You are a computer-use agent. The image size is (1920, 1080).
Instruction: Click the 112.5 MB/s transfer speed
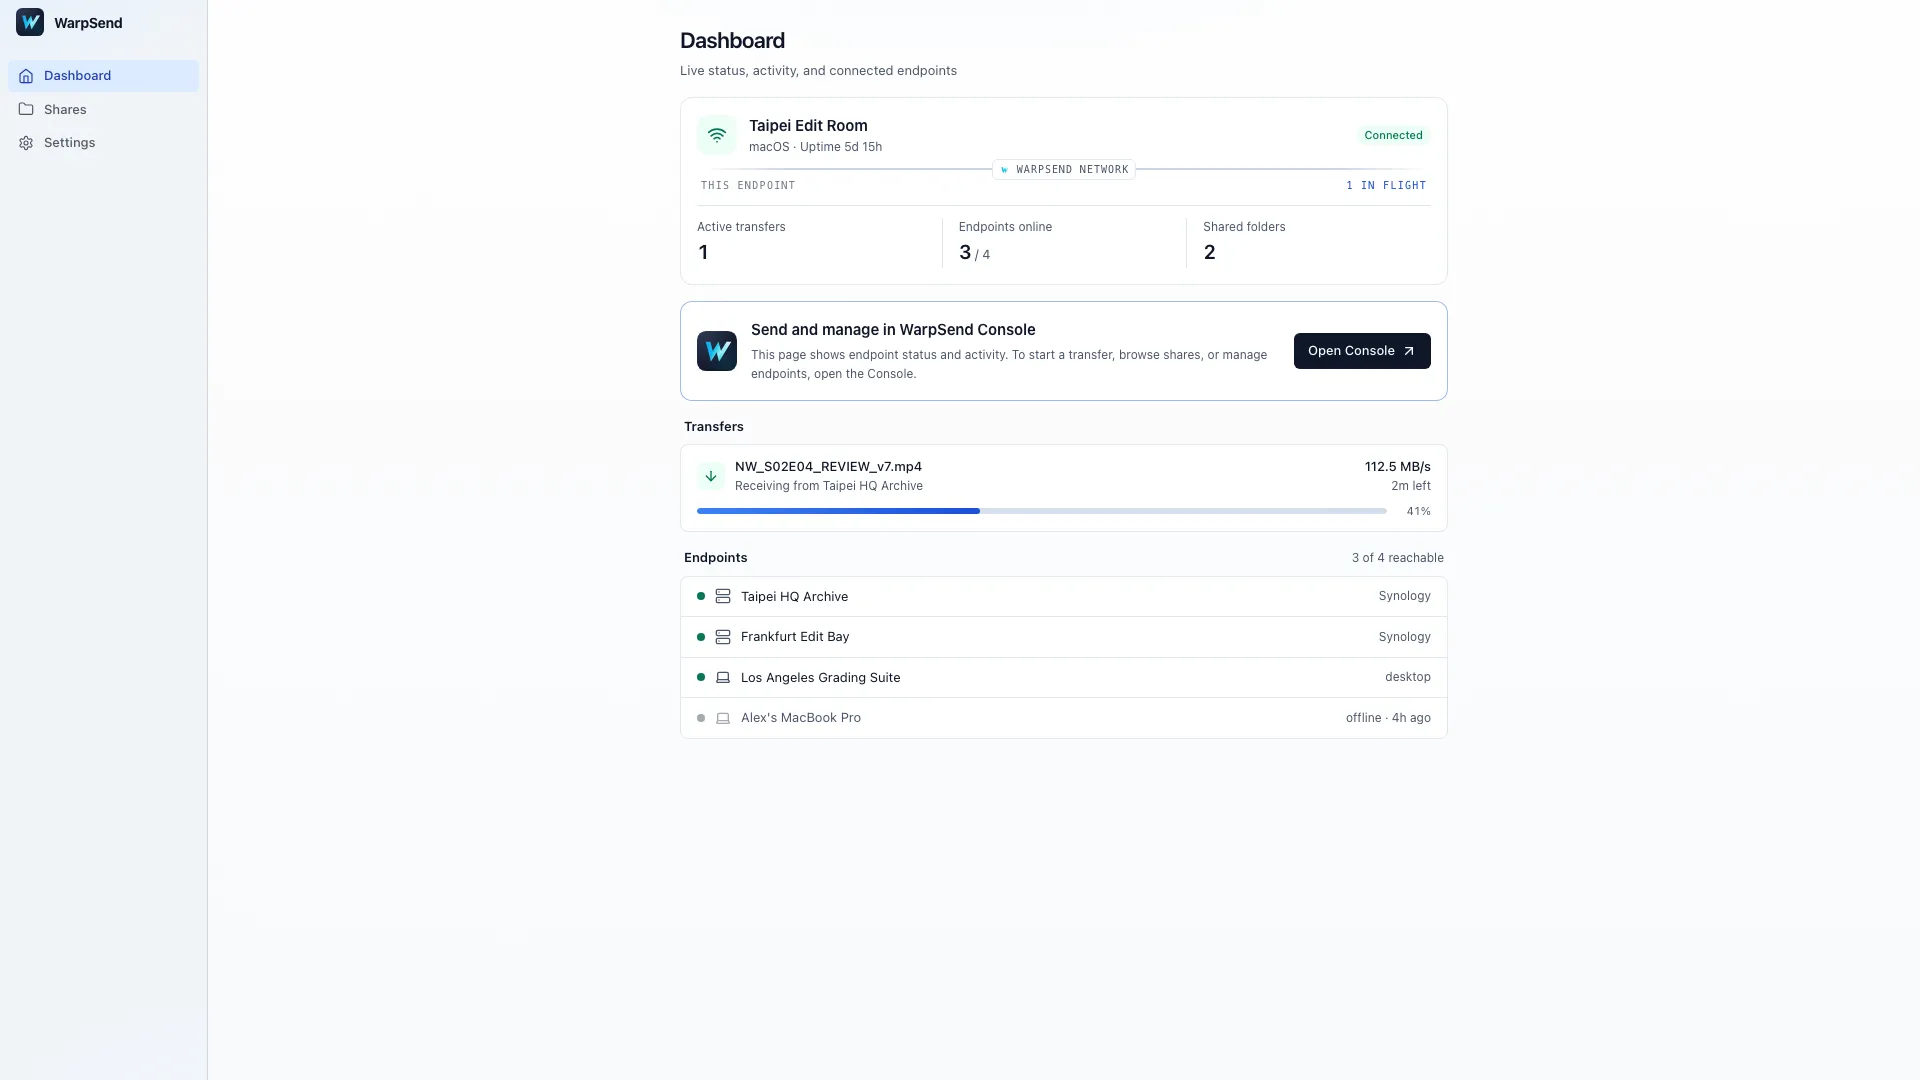(1397, 467)
